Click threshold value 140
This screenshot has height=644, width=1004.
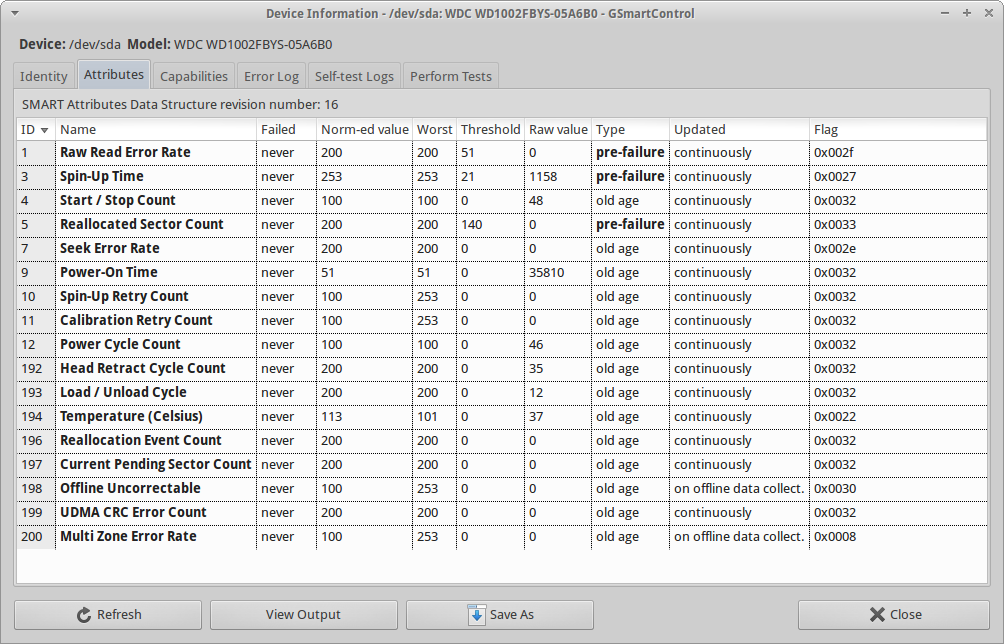471,225
